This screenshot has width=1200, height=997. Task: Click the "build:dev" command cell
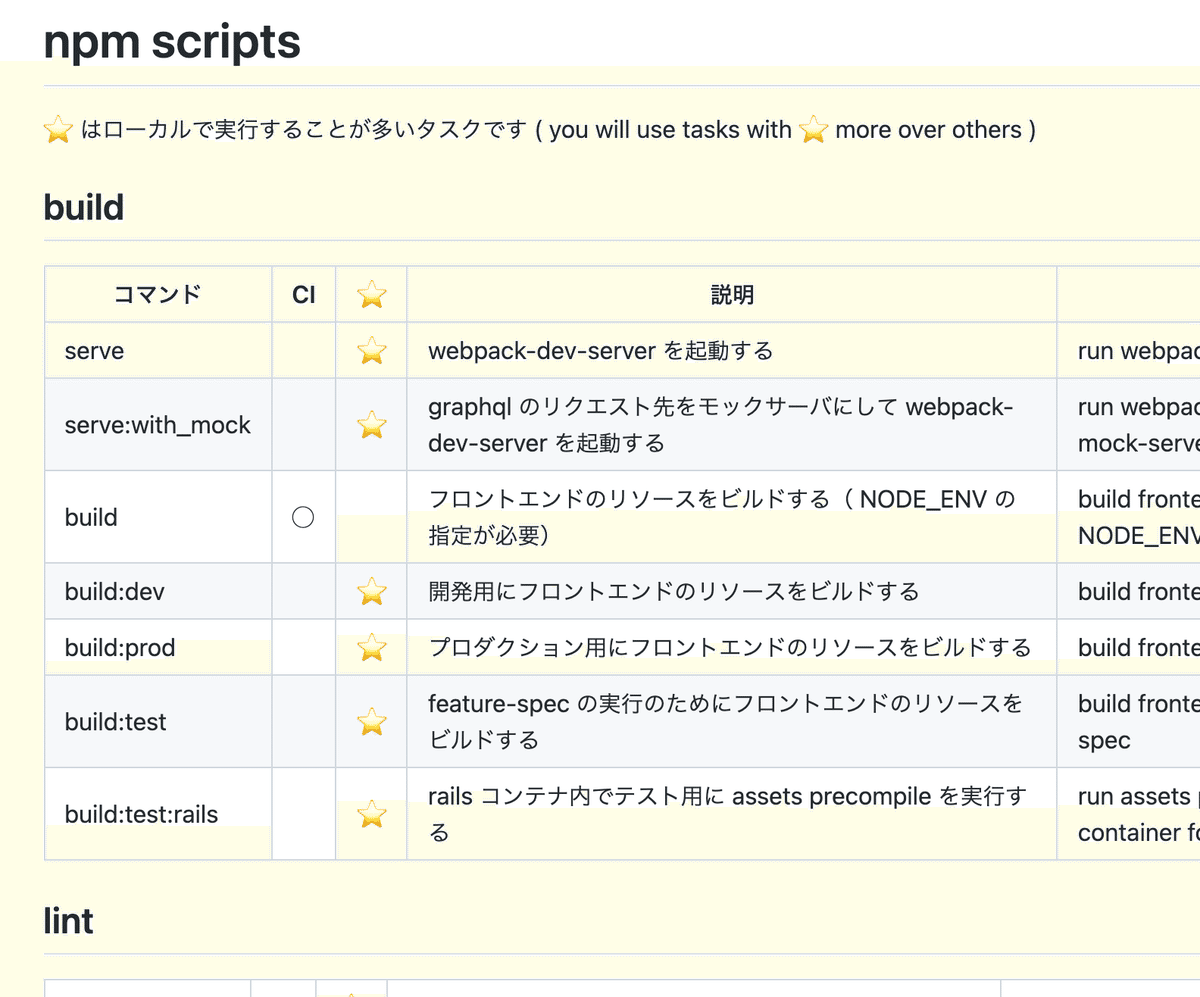coord(158,591)
